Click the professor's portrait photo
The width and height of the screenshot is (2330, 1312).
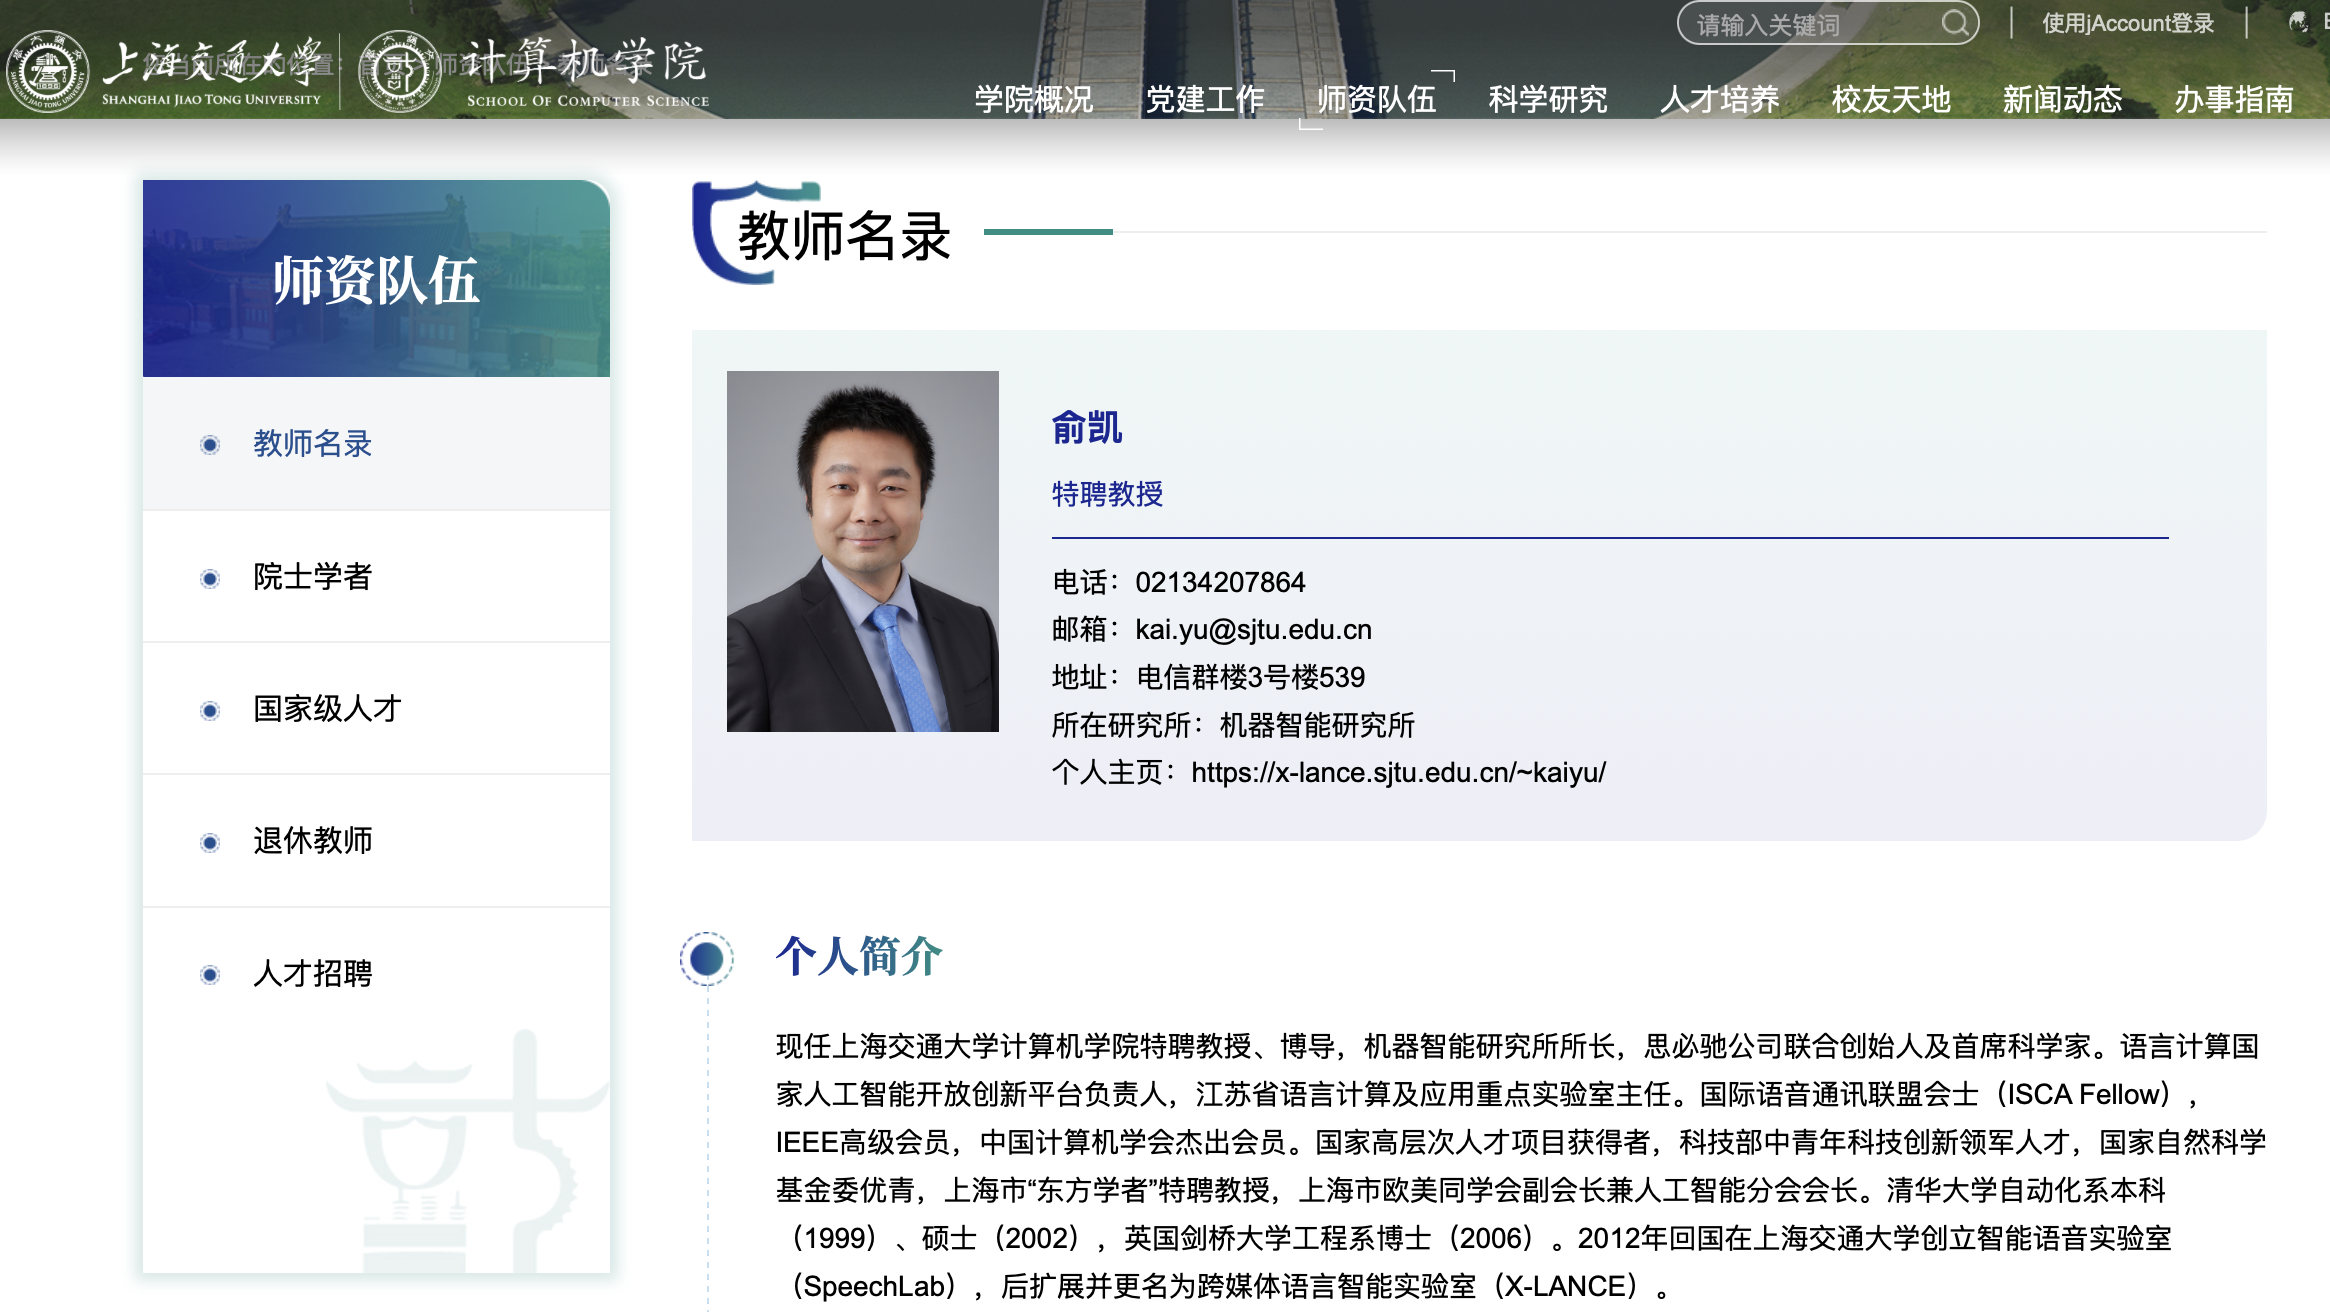coord(862,551)
